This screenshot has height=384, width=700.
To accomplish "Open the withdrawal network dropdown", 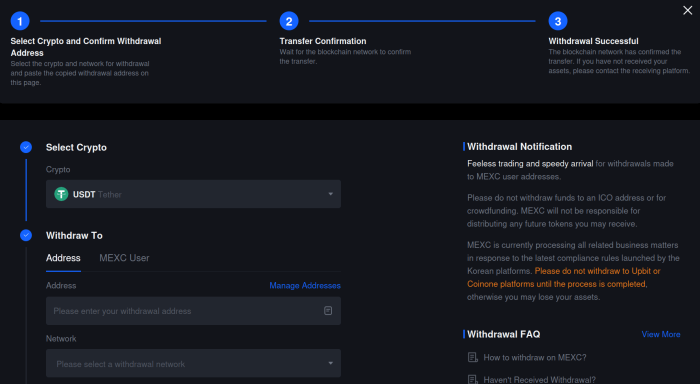I will 193,363.
